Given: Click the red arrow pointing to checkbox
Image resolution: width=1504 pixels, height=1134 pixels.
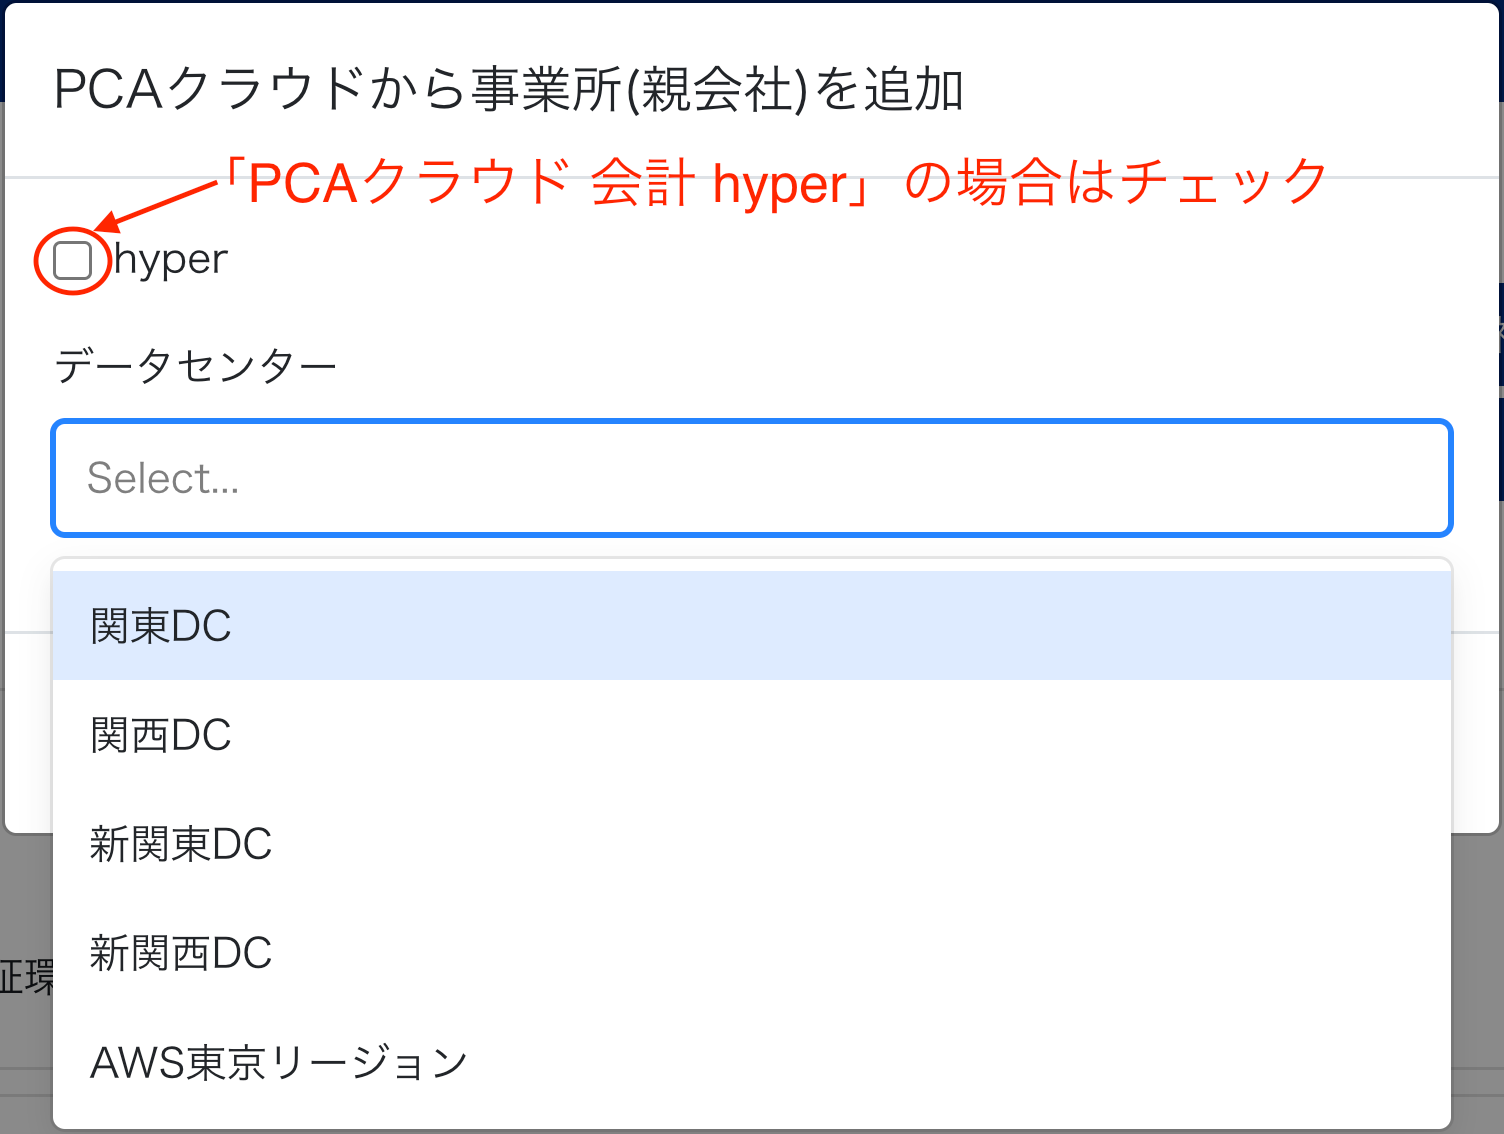Looking at the screenshot, I should pyautogui.click(x=160, y=203).
